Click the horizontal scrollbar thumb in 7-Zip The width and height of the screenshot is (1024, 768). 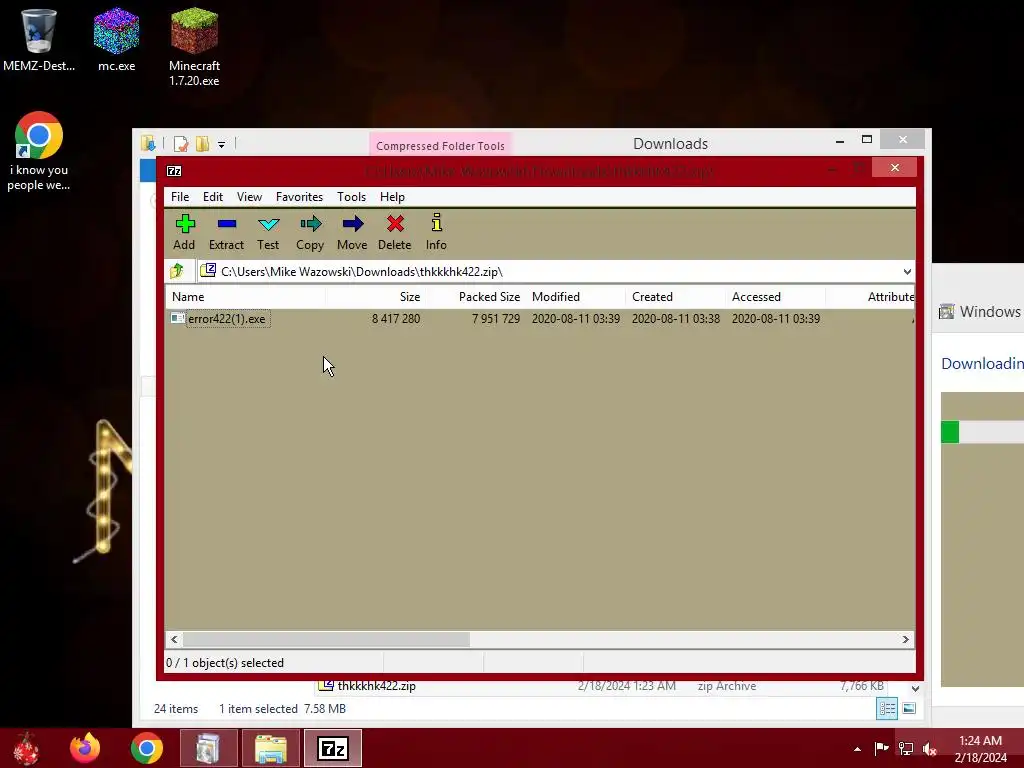point(326,639)
